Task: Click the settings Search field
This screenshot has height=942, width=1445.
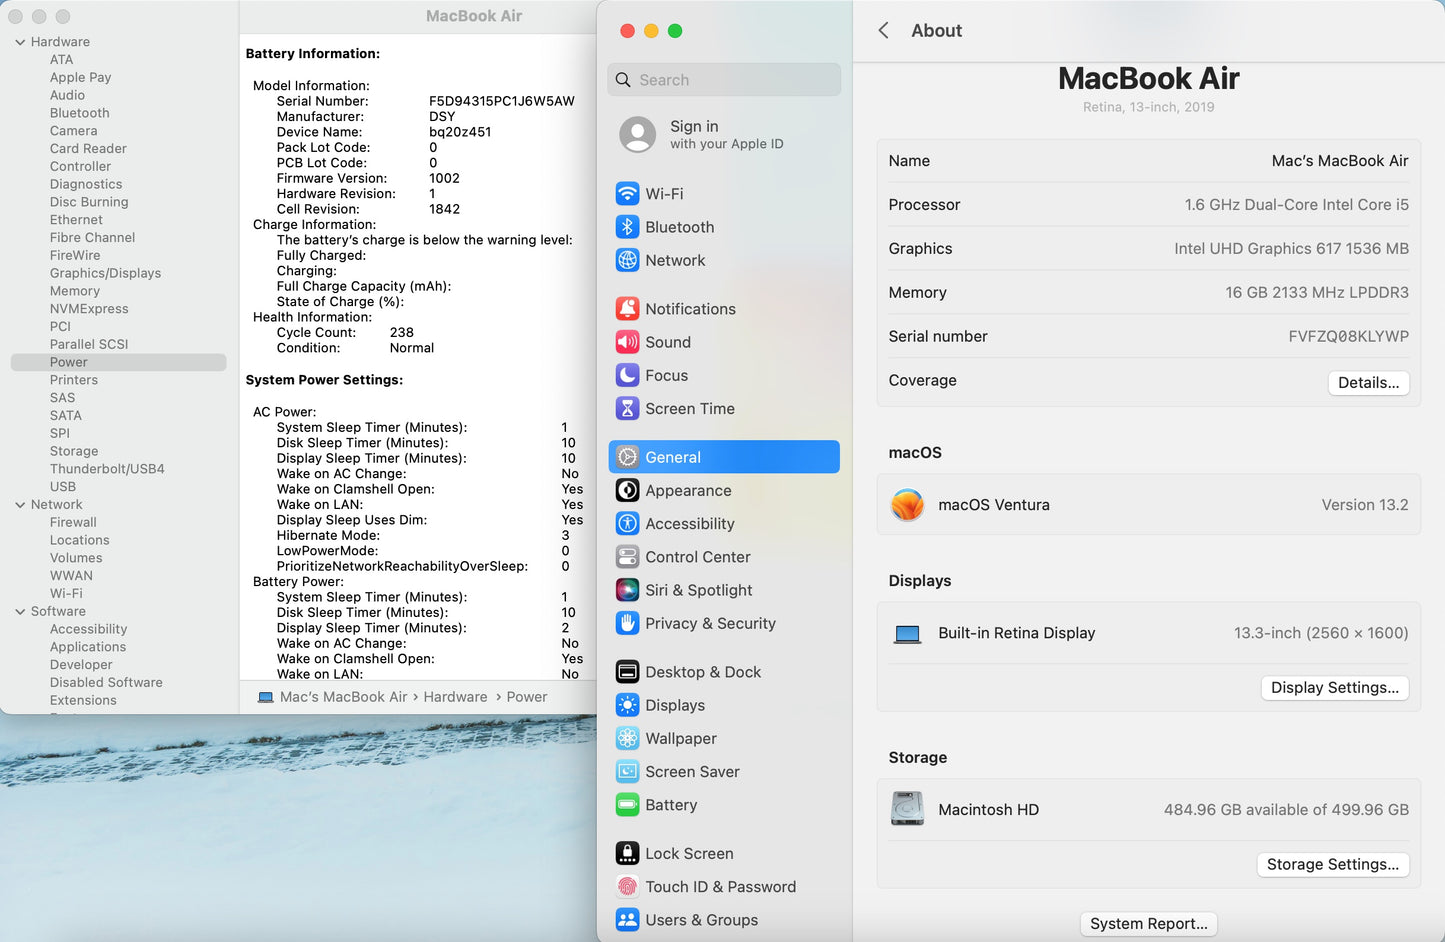Action: 723,79
